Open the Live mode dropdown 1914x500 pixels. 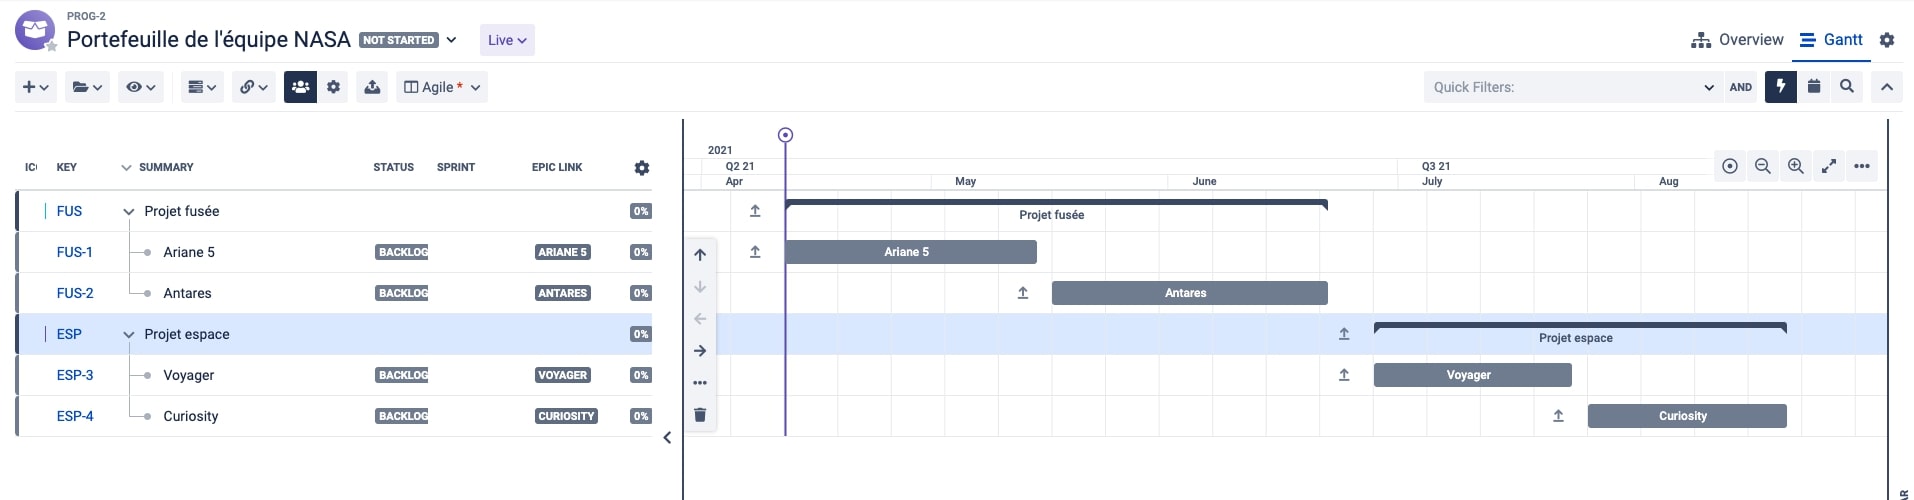pos(507,40)
